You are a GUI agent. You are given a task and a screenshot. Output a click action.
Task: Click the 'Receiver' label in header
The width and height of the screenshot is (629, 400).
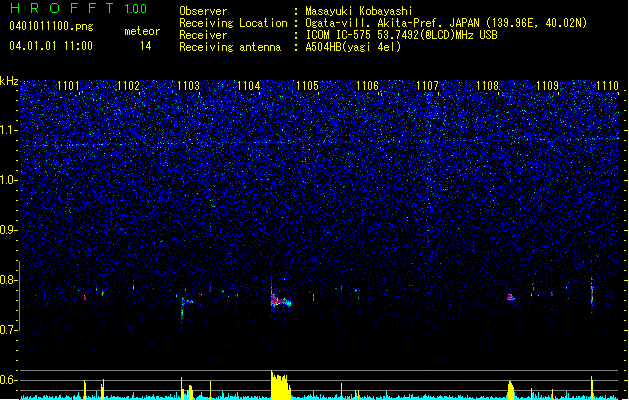pyautogui.click(x=203, y=35)
